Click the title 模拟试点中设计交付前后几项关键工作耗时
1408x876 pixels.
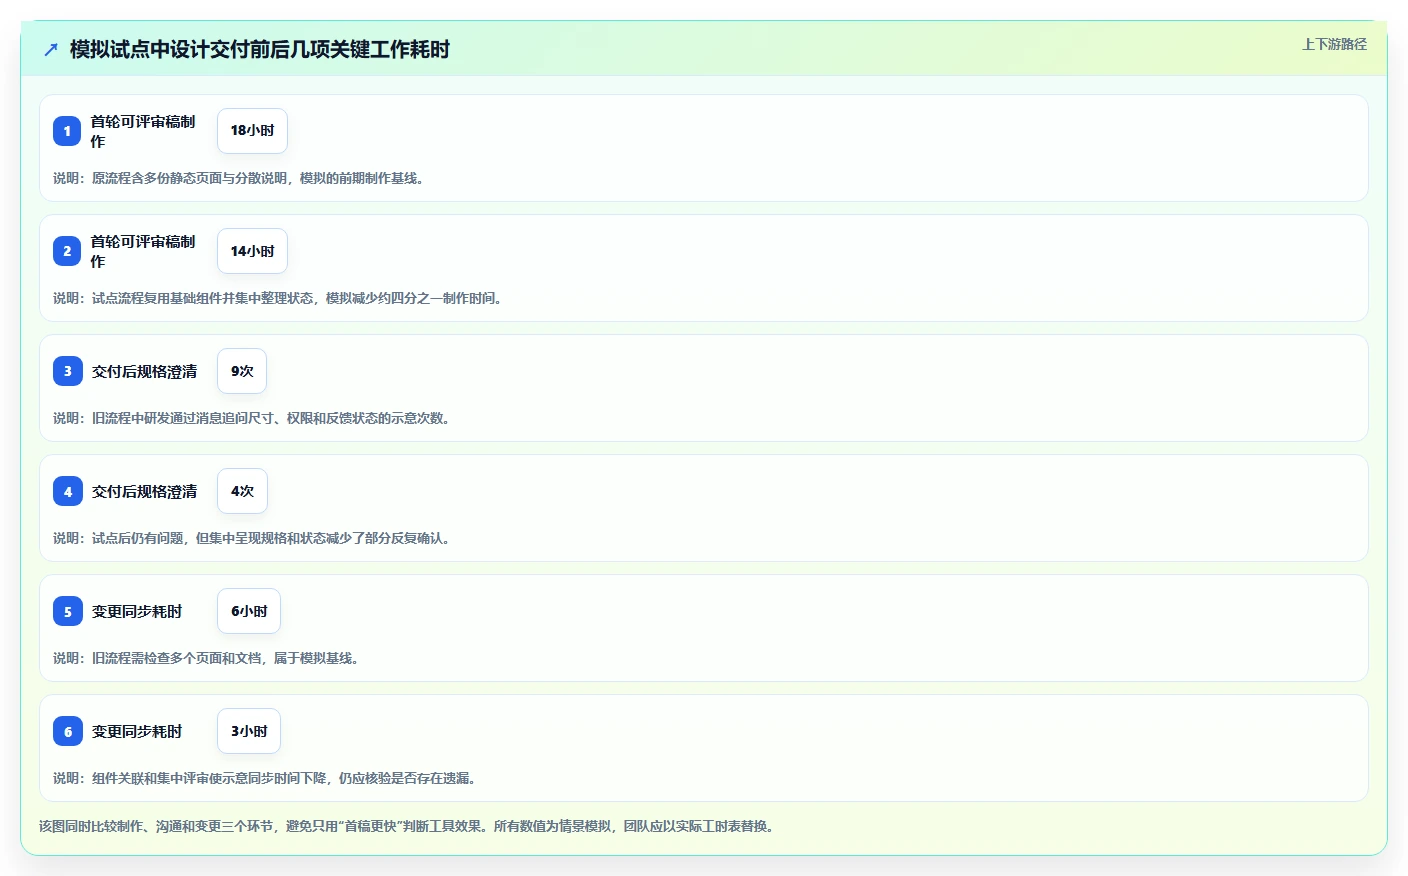click(260, 49)
